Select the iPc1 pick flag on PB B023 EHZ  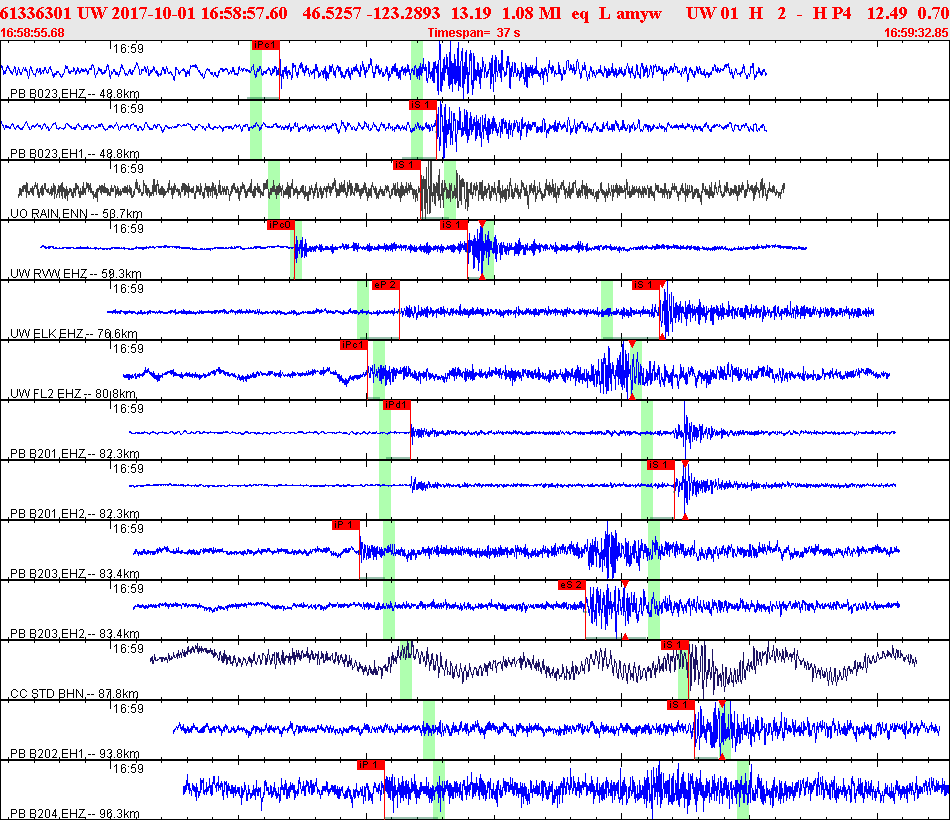pyautogui.click(x=265, y=45)
